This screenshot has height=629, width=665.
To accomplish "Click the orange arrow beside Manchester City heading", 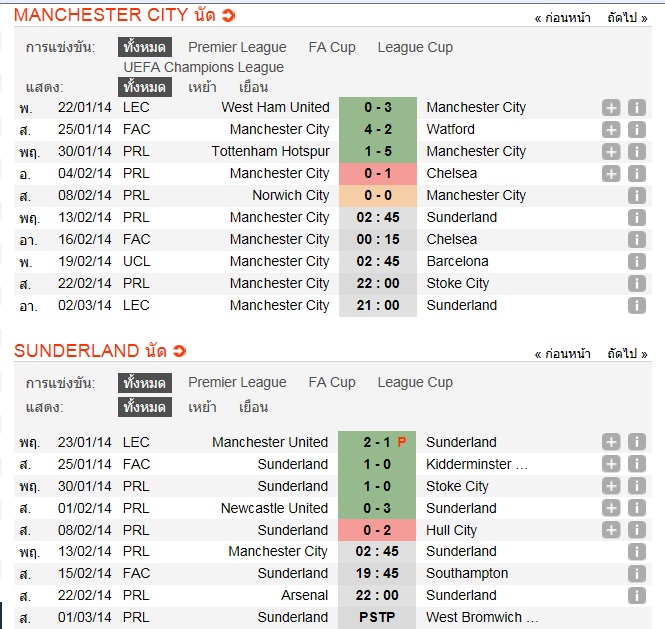I will click(x=228, y=16).
